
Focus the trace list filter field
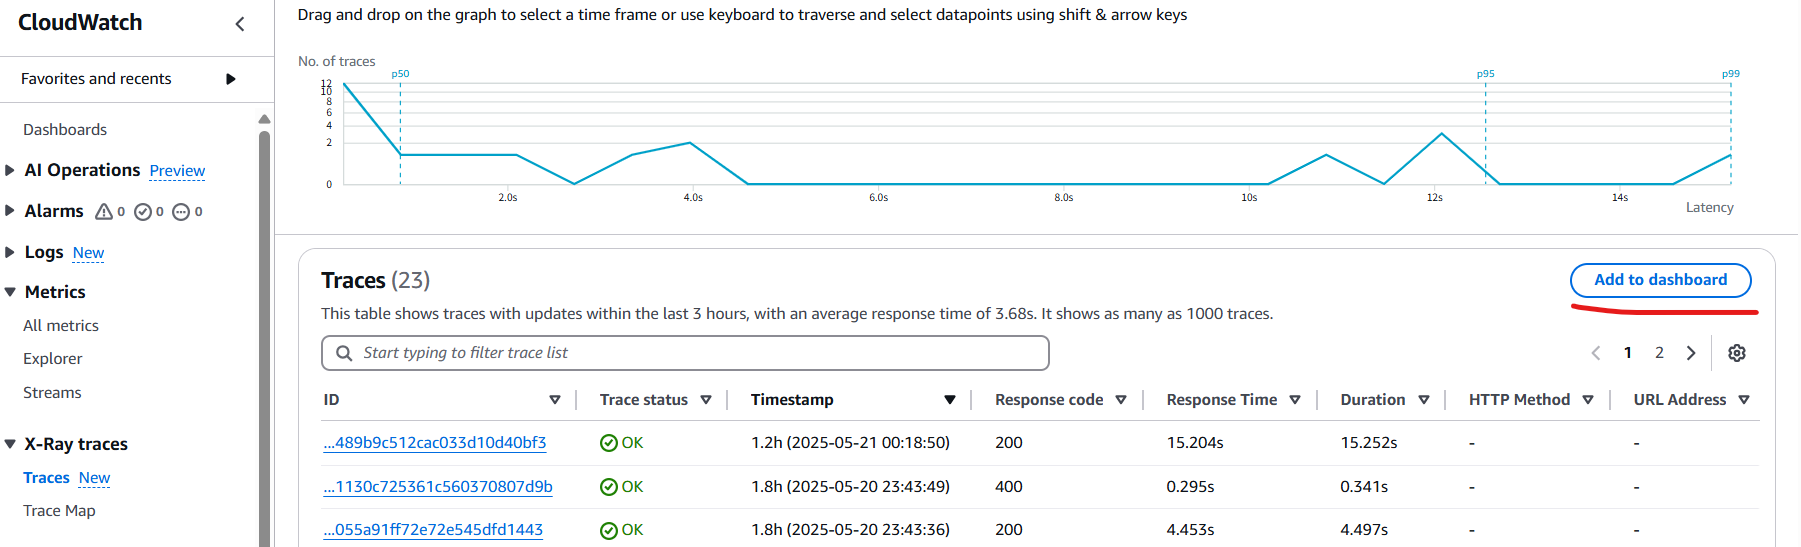[x=685, y=353]
